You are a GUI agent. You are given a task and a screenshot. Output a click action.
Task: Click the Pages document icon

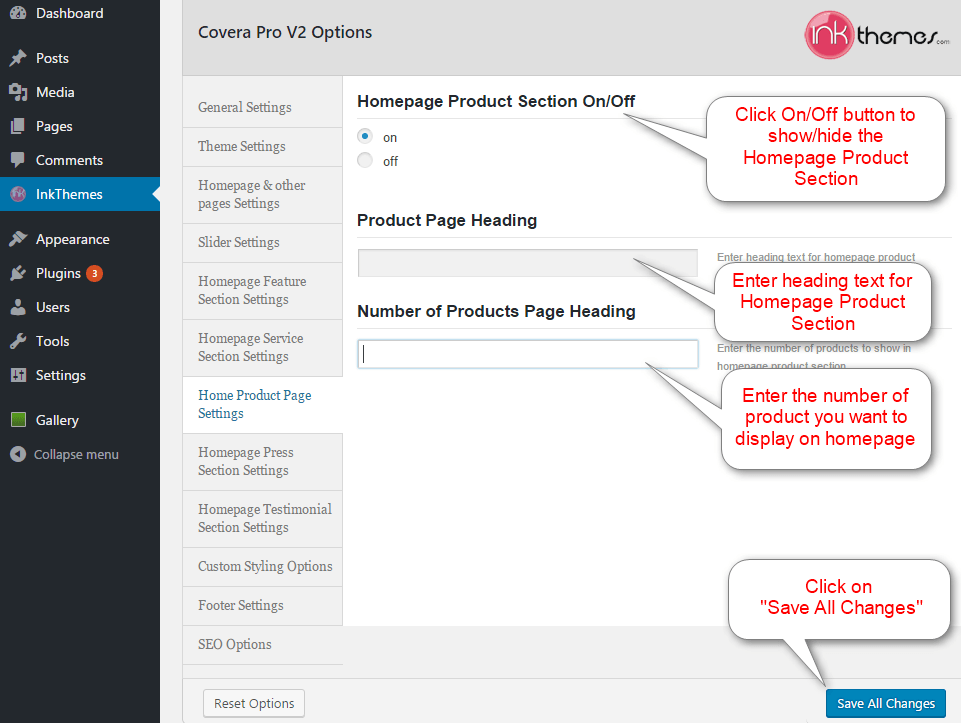[x=18, y=126]
